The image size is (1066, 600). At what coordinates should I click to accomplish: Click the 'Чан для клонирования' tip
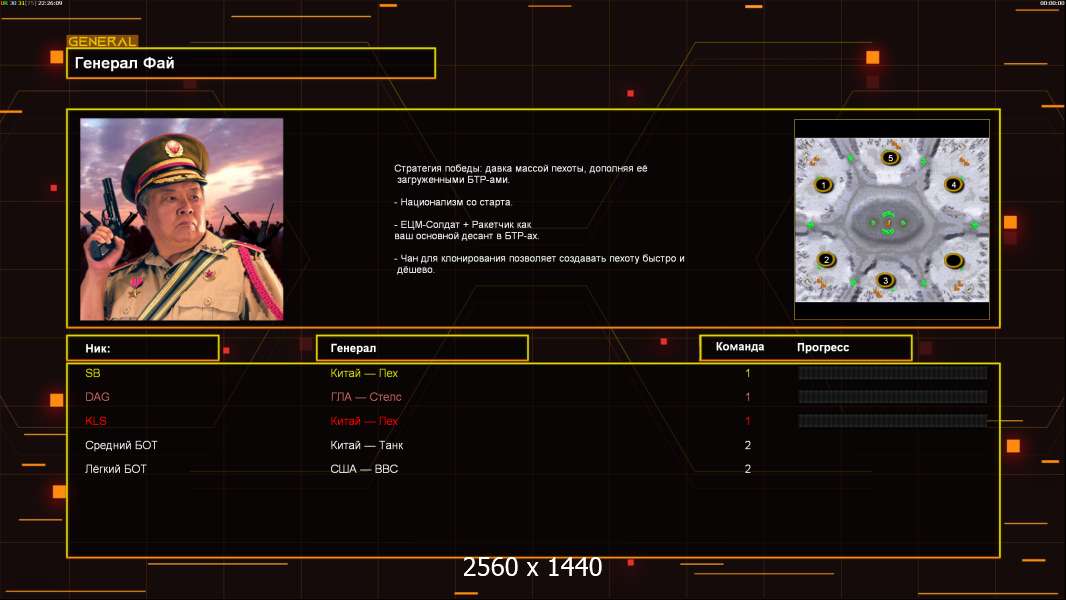tap(539, 264)
